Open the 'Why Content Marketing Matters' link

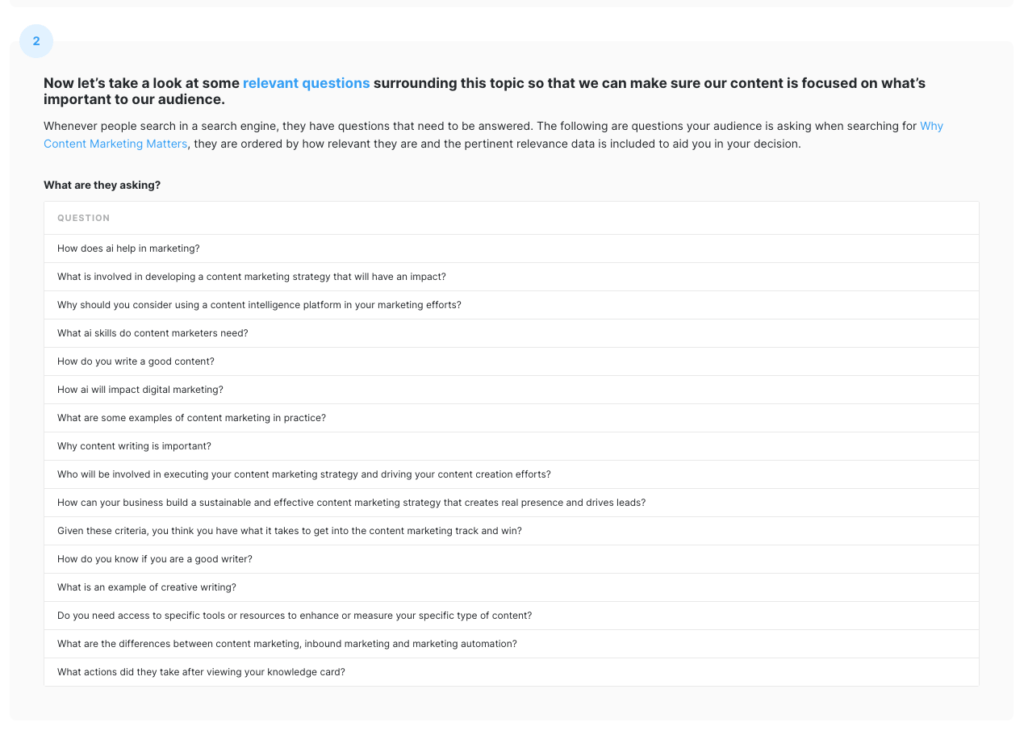click(x=115, y=144)
